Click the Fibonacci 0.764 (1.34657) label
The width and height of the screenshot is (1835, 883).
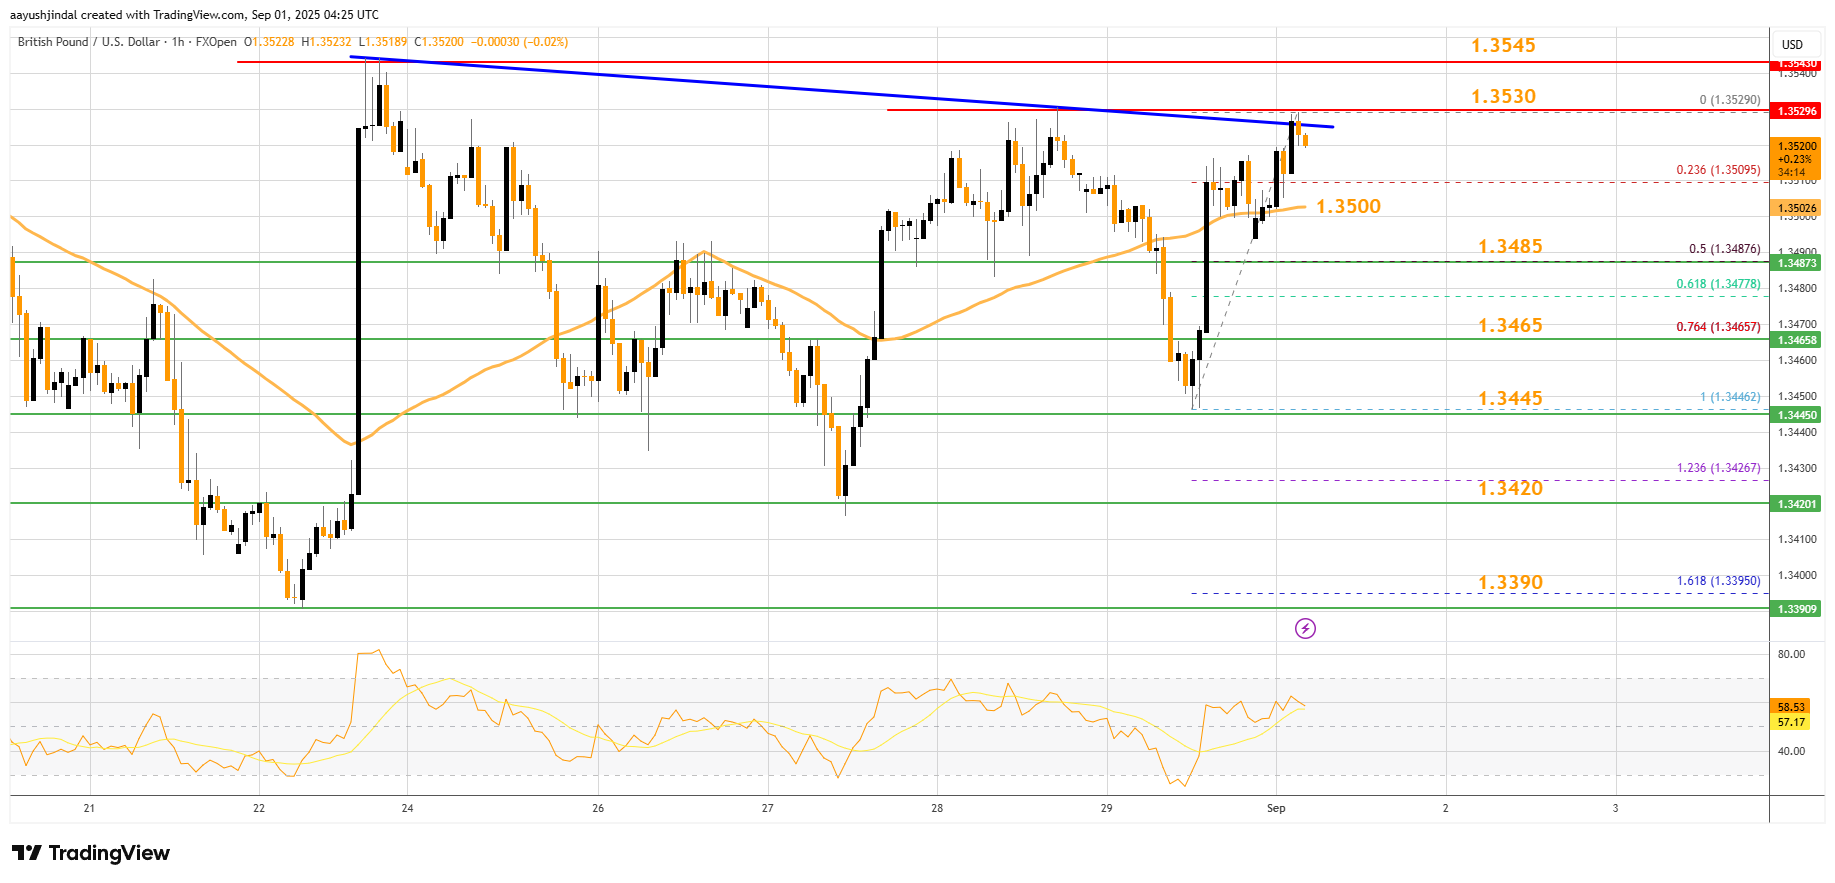pos(1718,327)
